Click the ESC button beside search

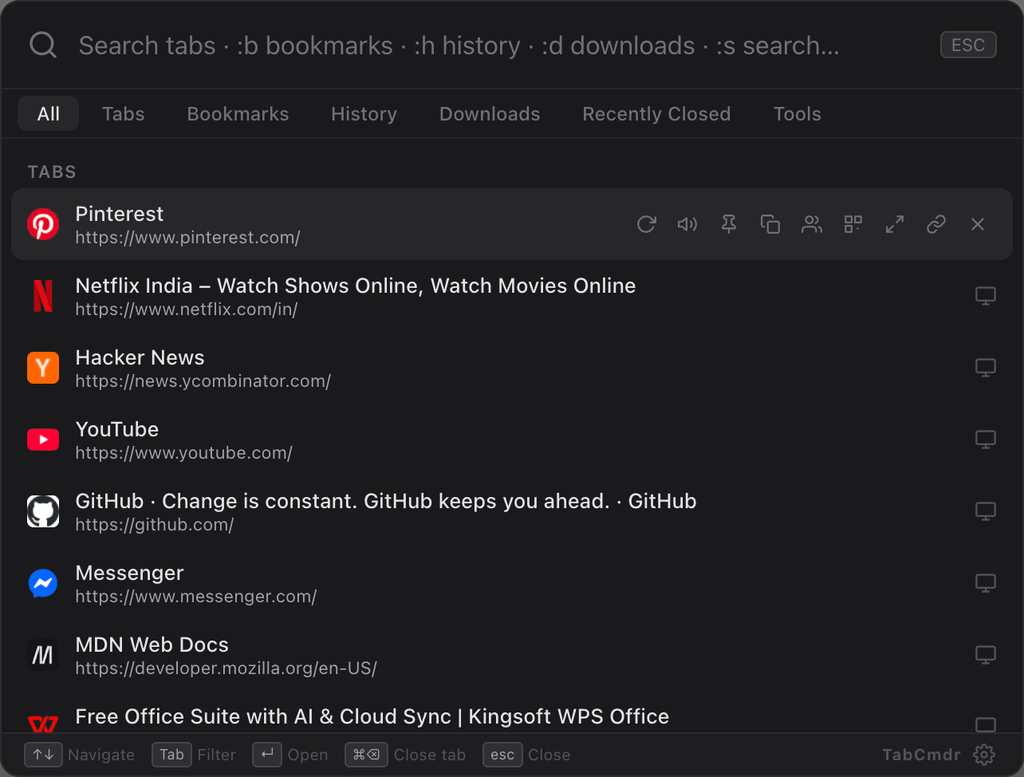[968, 45]
